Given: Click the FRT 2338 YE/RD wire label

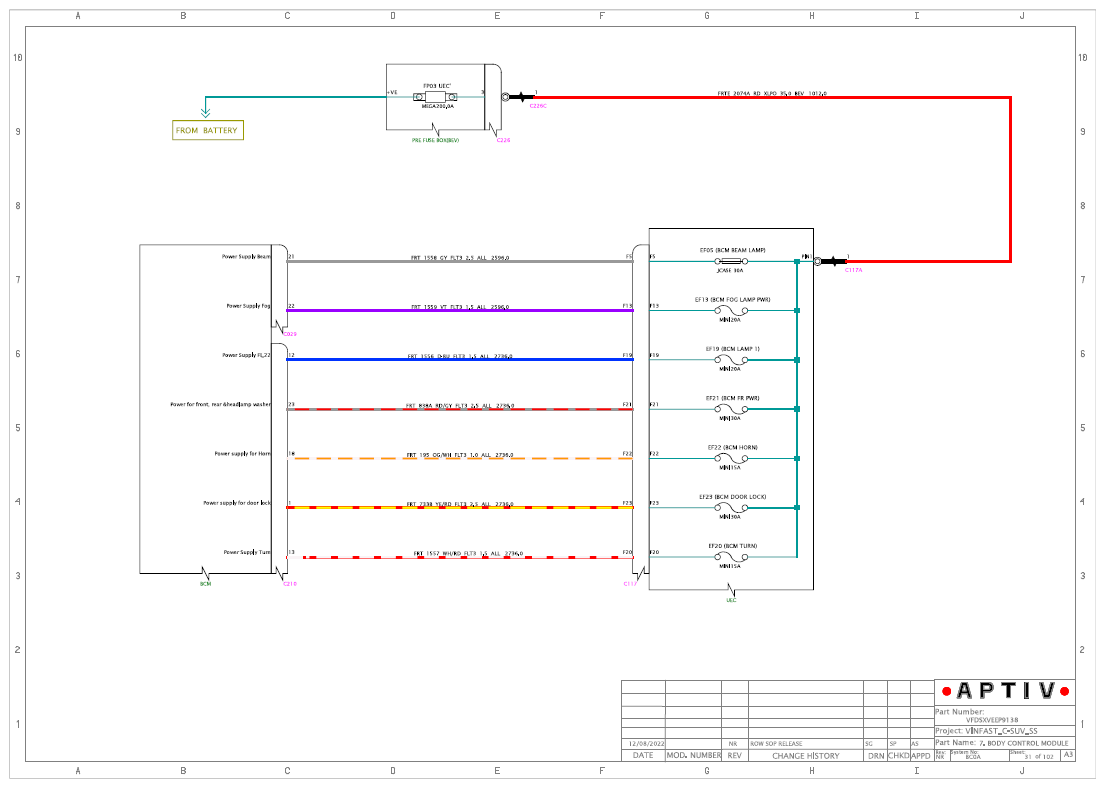Looking at the screenshot, I should pos(459,504).
